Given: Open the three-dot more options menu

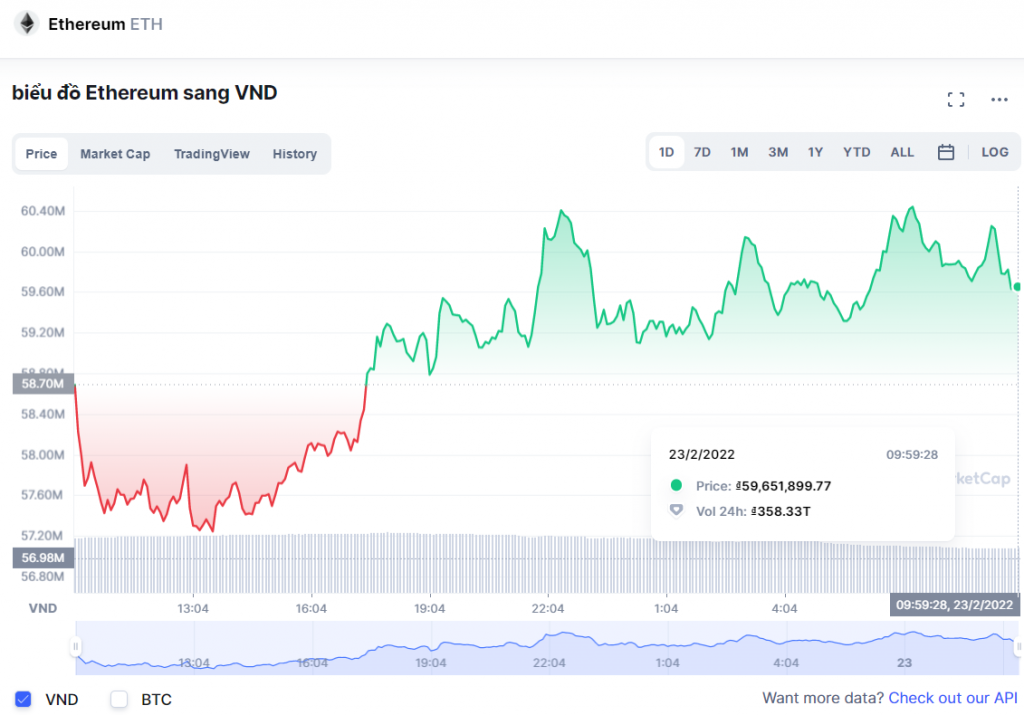Looking at the screenshot, I should [x=999, y=99].
